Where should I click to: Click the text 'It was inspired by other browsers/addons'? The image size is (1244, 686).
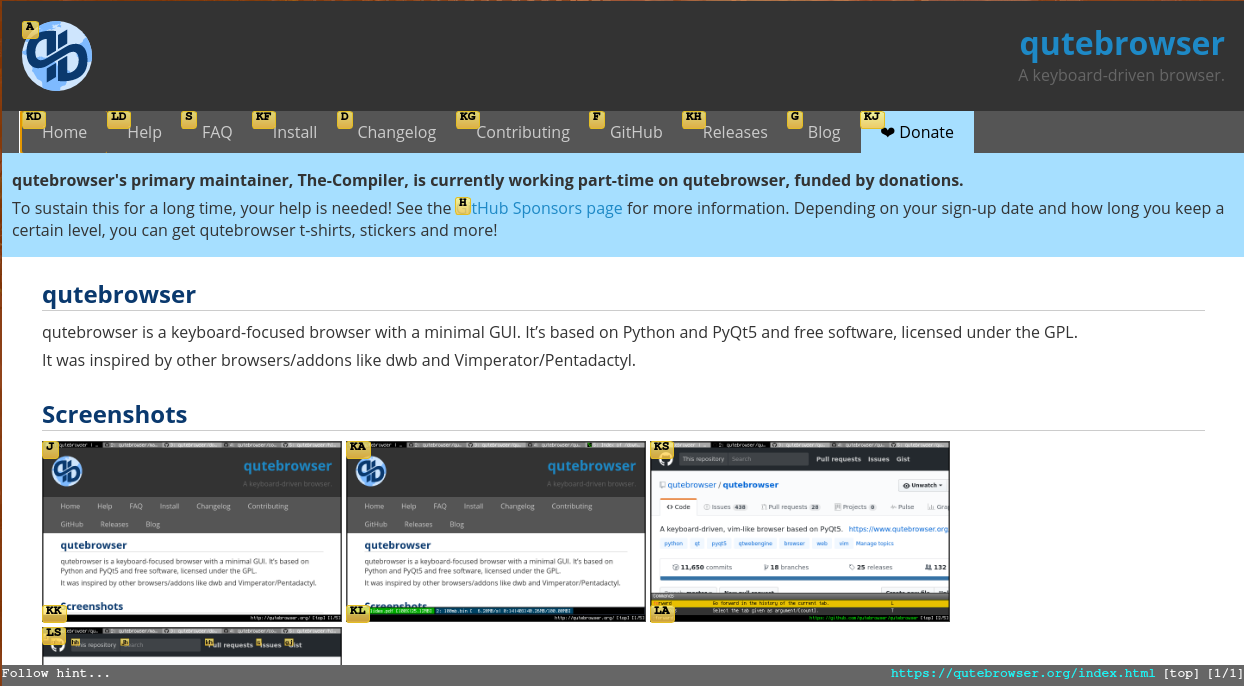pos(185,360)
